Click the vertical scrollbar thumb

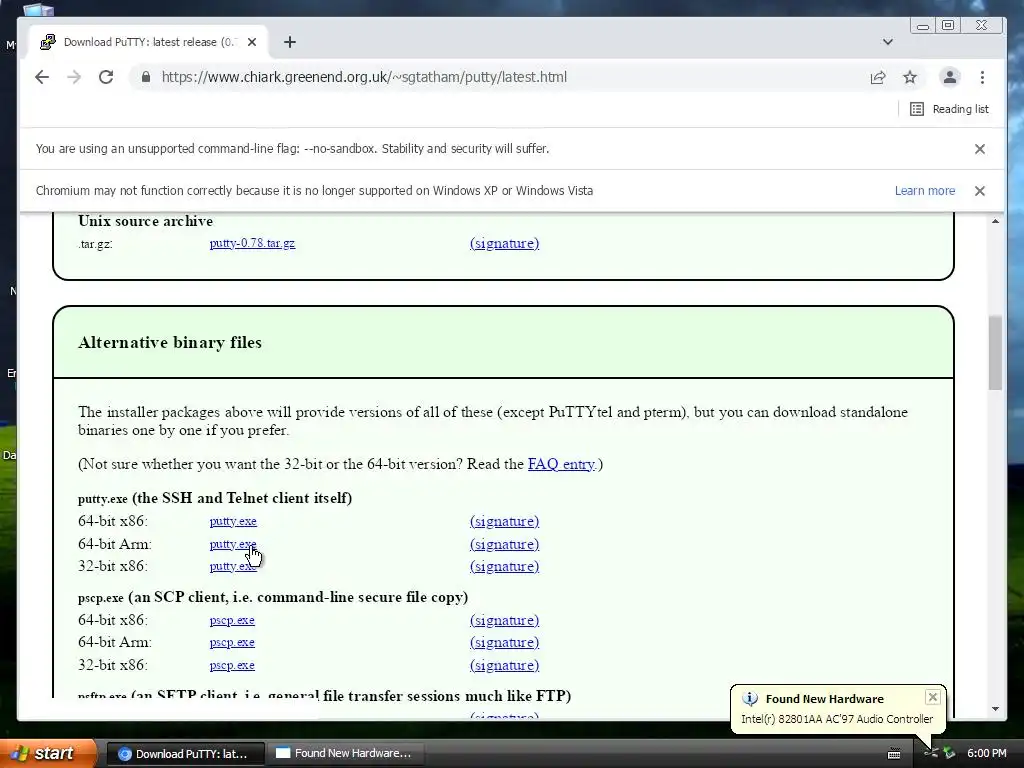(x=995, y=353)
